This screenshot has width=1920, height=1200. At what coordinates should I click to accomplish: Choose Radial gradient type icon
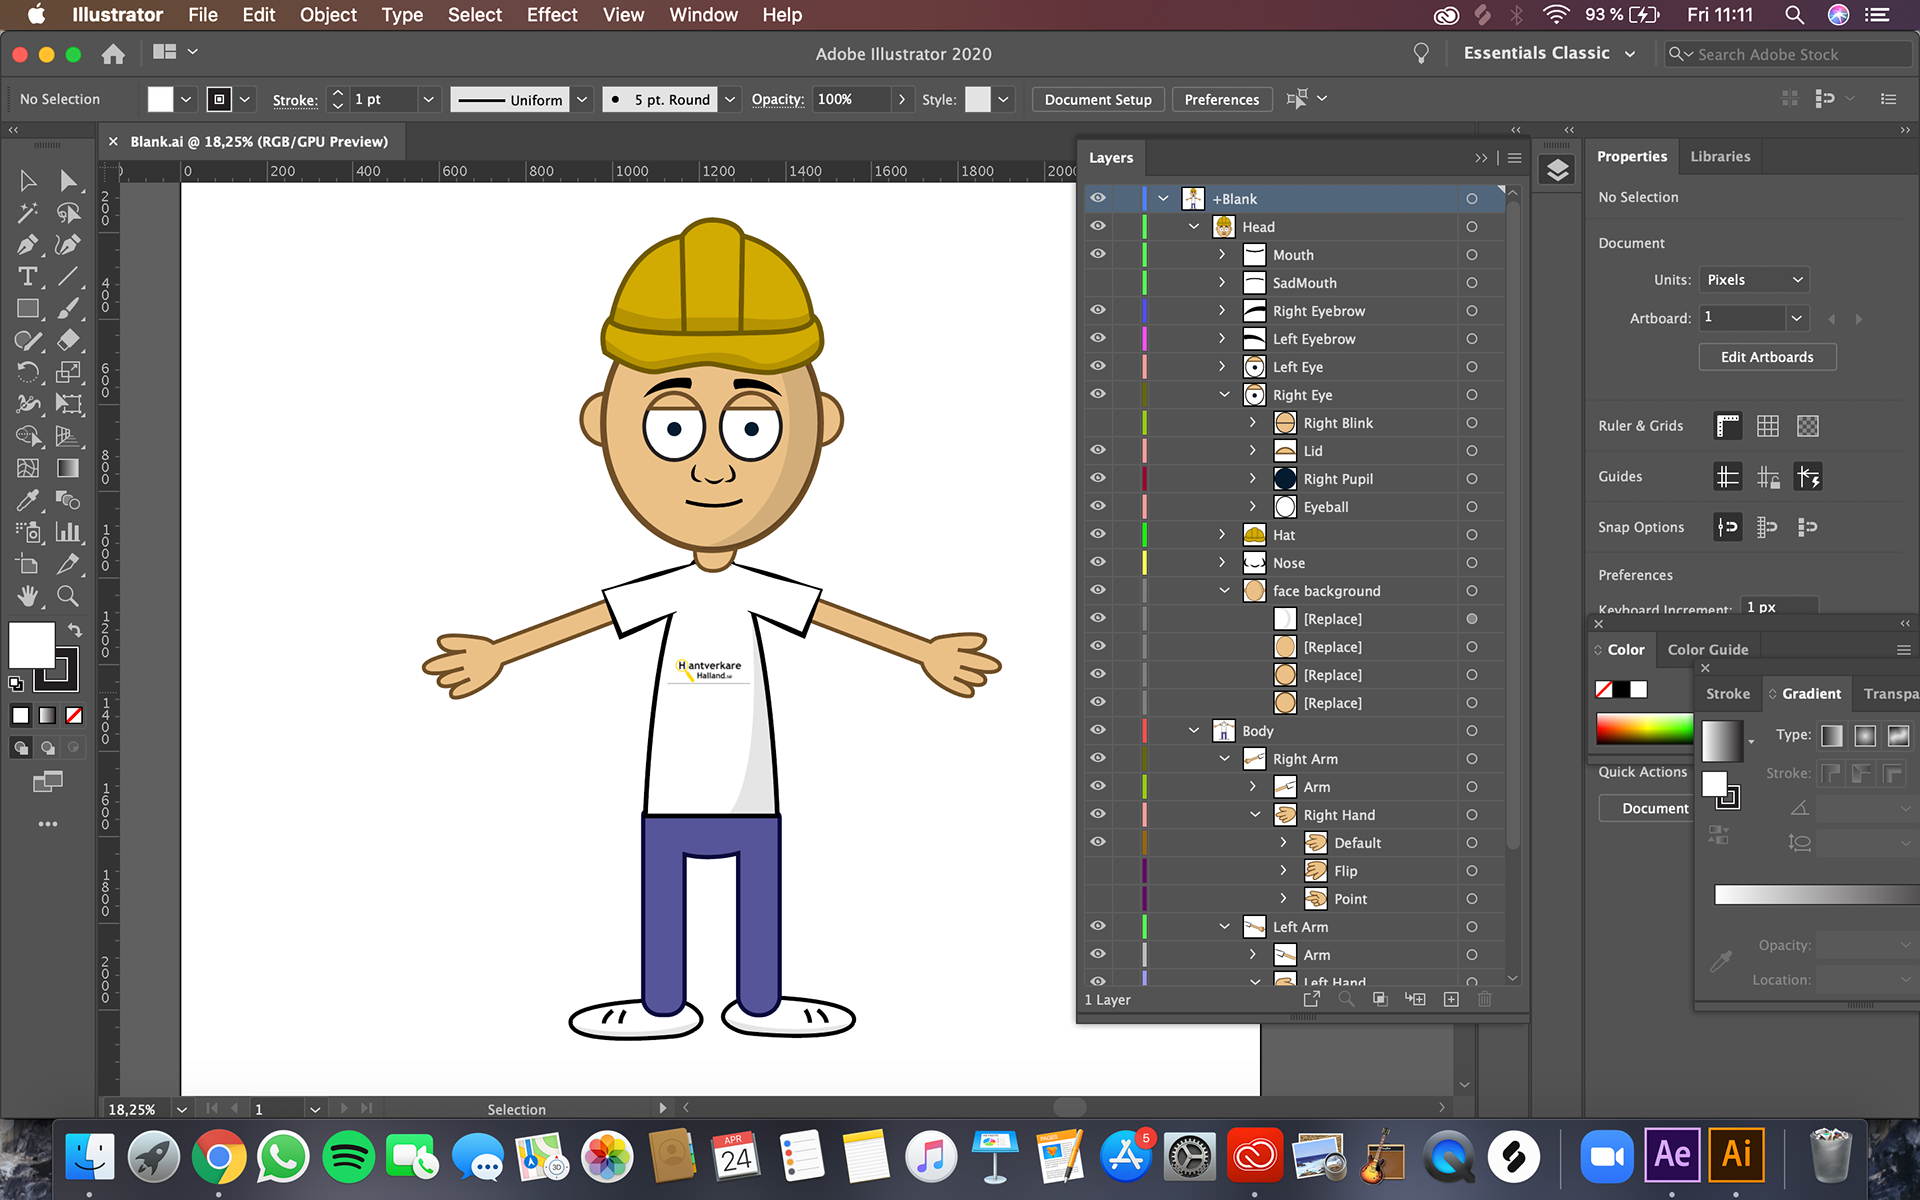1865,736
